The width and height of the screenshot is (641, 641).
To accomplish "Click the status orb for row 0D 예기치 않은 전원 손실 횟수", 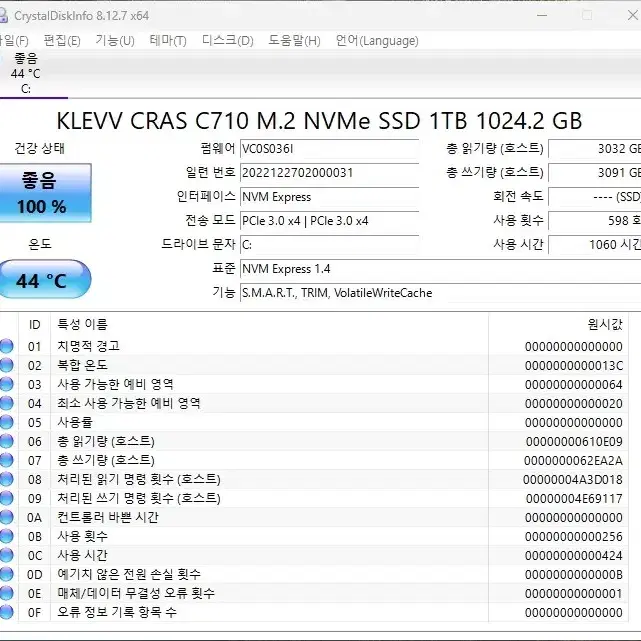I will coord(6,574).
